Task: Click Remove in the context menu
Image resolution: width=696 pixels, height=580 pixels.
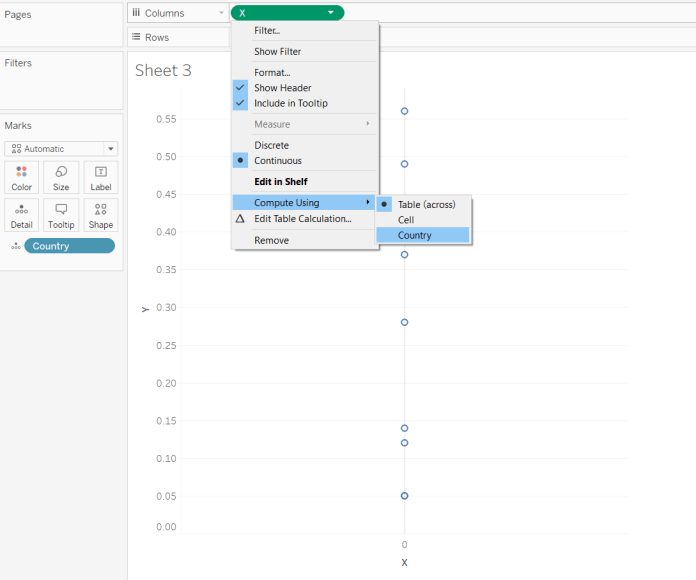Action: click(x=271, y=241)
